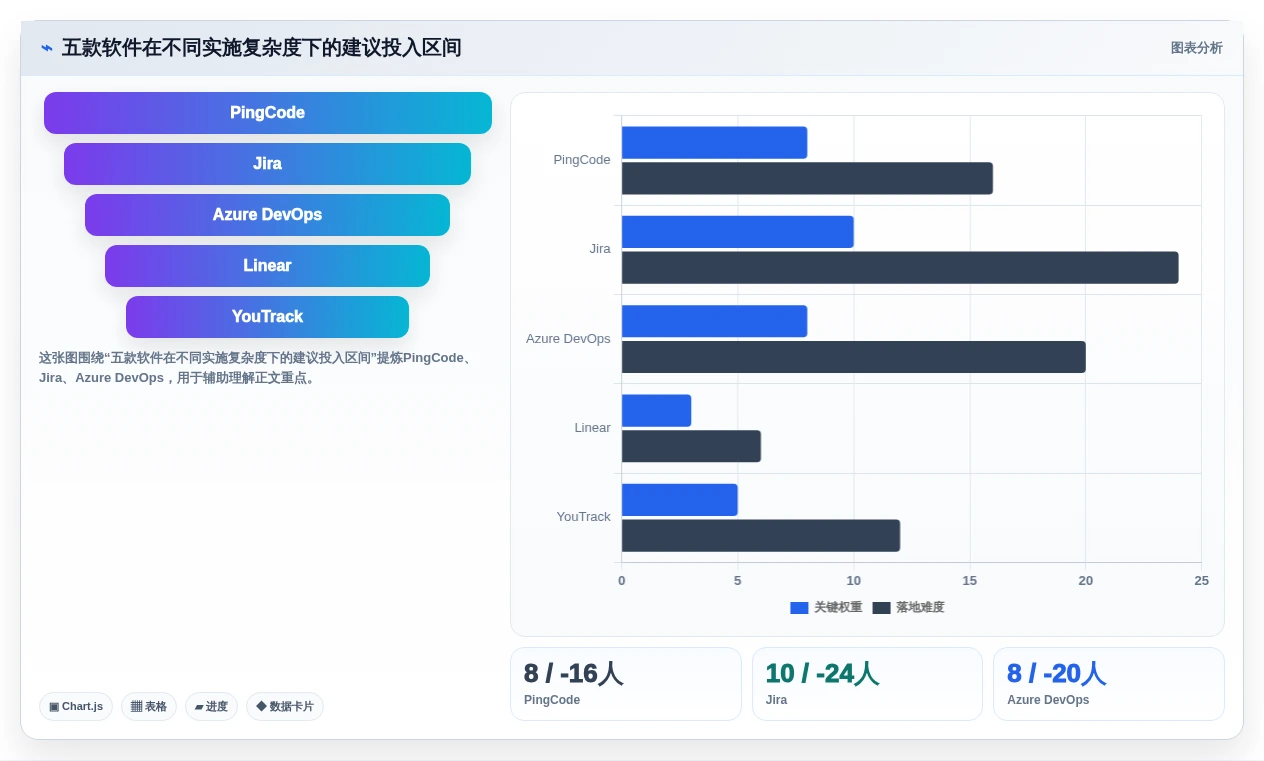The width and height of the screenshot is (1264, 761).
Task: Click YouTrack blue 关键权重 bar
Action: coord(680,500)
